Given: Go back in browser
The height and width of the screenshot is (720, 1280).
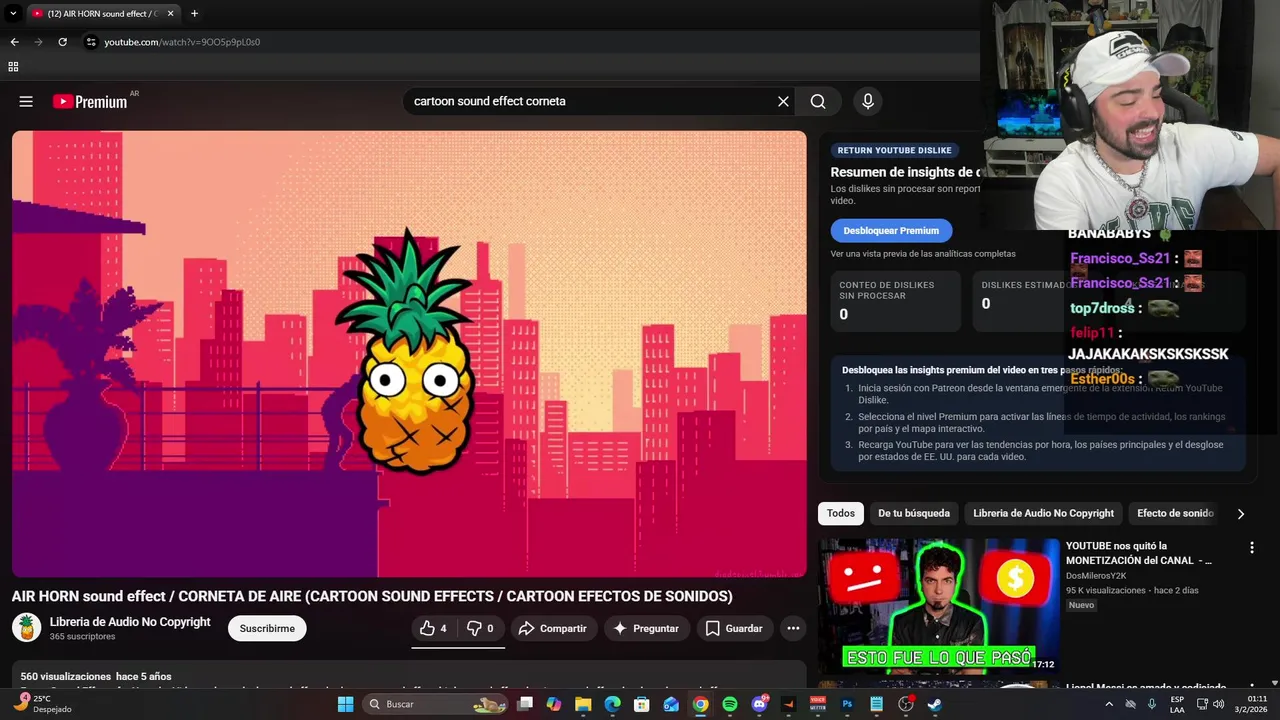Looking at the screenshot, I should 14,42.
